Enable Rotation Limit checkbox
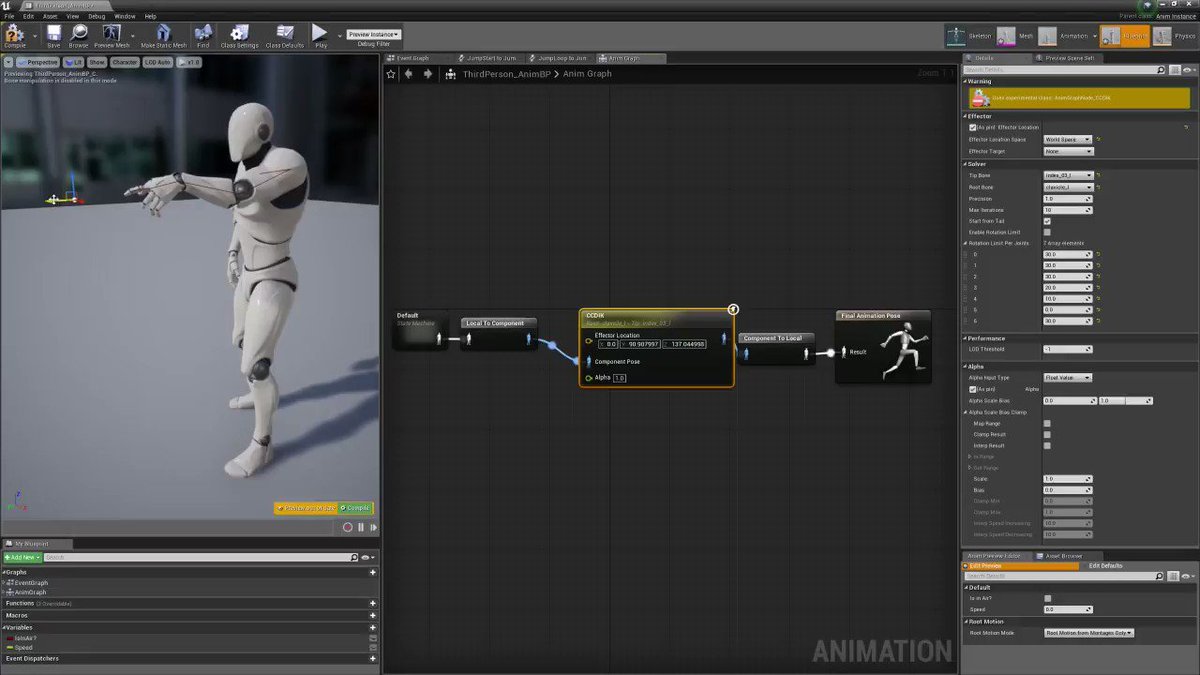The image size is (1200, 675). coord(1047,232)
